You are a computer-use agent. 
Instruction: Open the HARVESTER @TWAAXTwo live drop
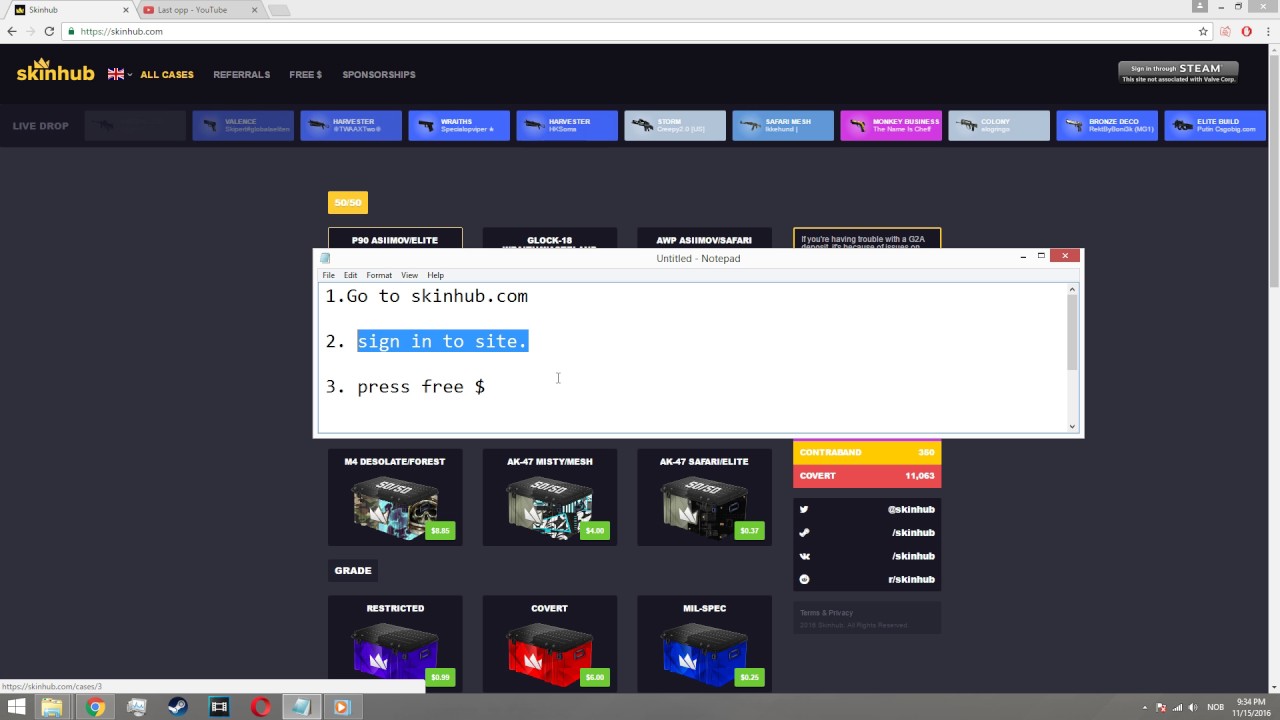[351, 126]
